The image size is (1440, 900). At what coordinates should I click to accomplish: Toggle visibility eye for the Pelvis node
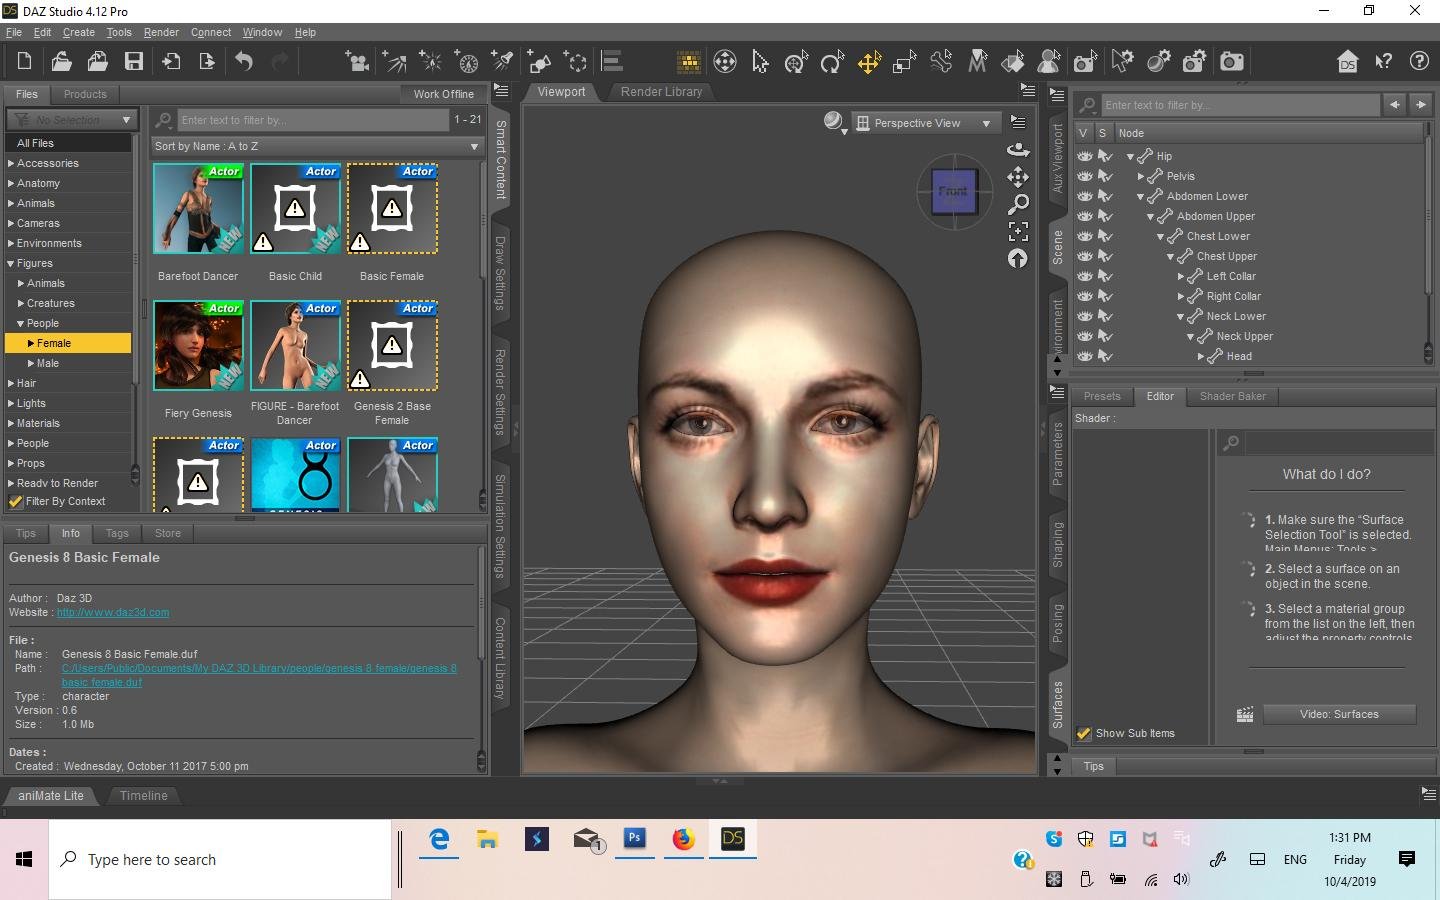point(1085,176)
